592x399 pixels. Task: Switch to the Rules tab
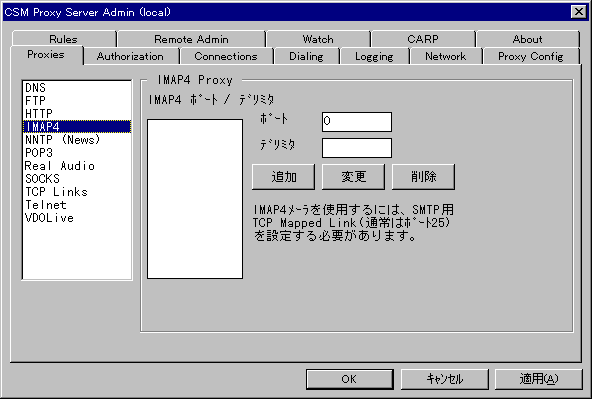tap(63, 39)
